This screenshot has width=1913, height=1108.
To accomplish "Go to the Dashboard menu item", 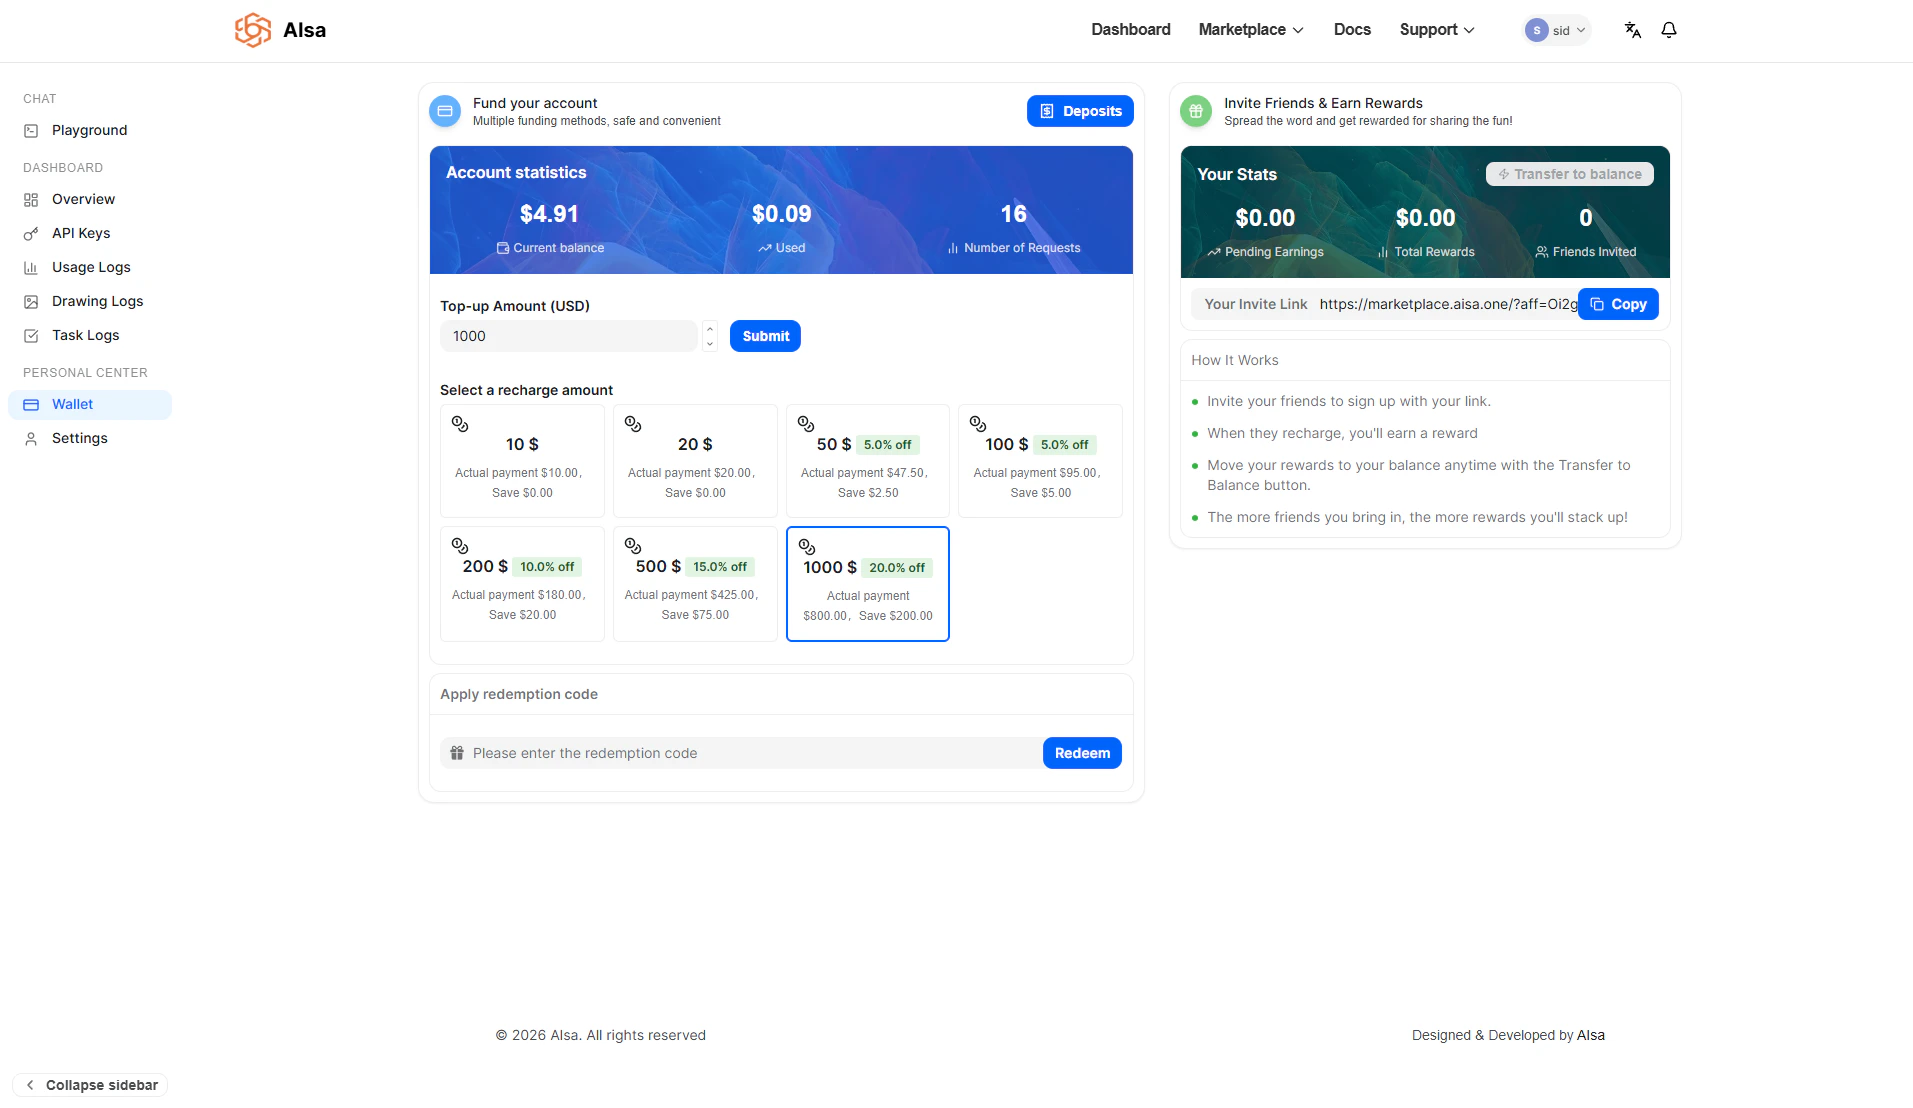I will (x=1130, y=30).
